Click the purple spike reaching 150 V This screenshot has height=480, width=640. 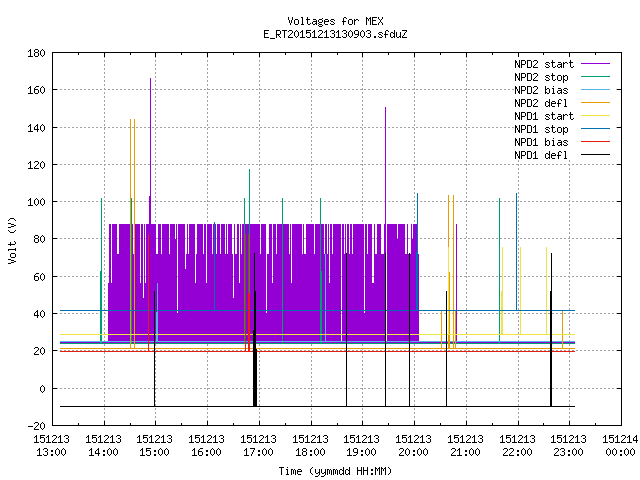(385, 165)
